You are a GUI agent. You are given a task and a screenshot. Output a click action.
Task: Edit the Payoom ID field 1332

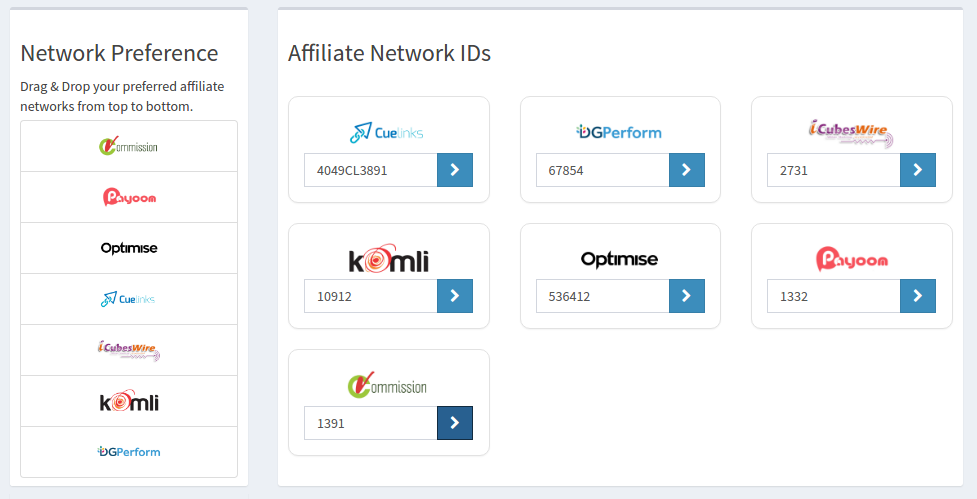click(834, 296)
